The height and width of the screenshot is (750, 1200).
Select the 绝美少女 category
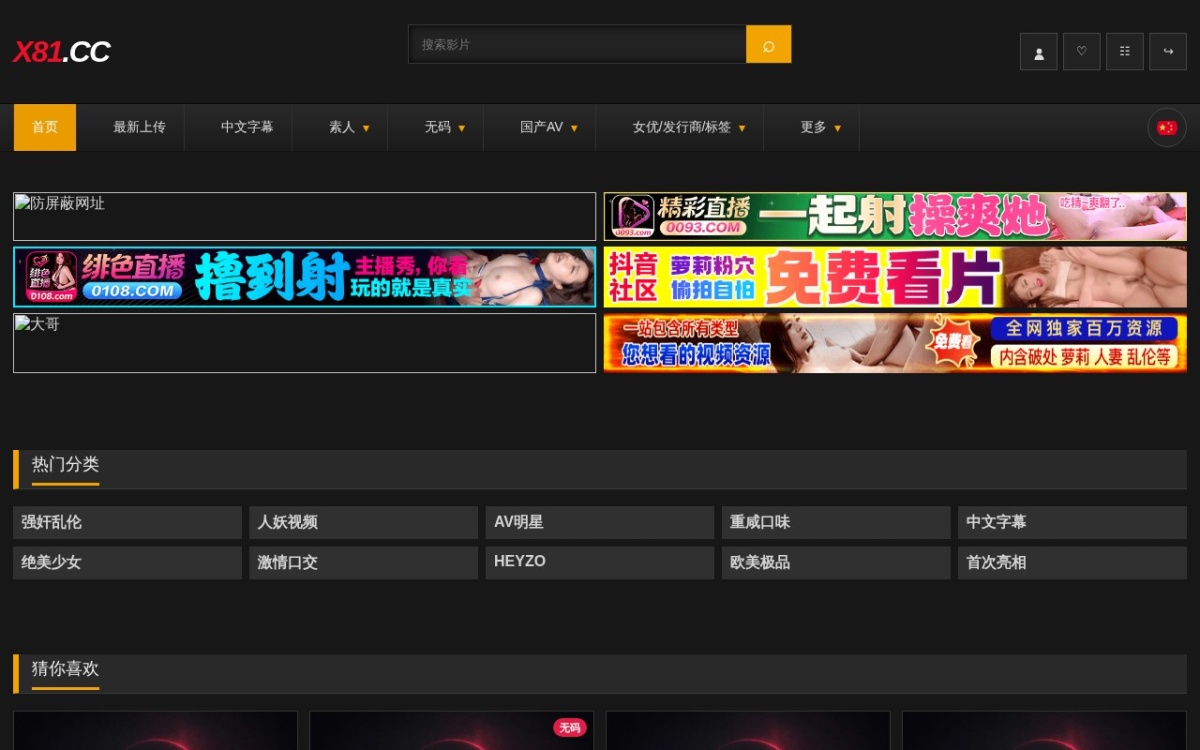127,562
